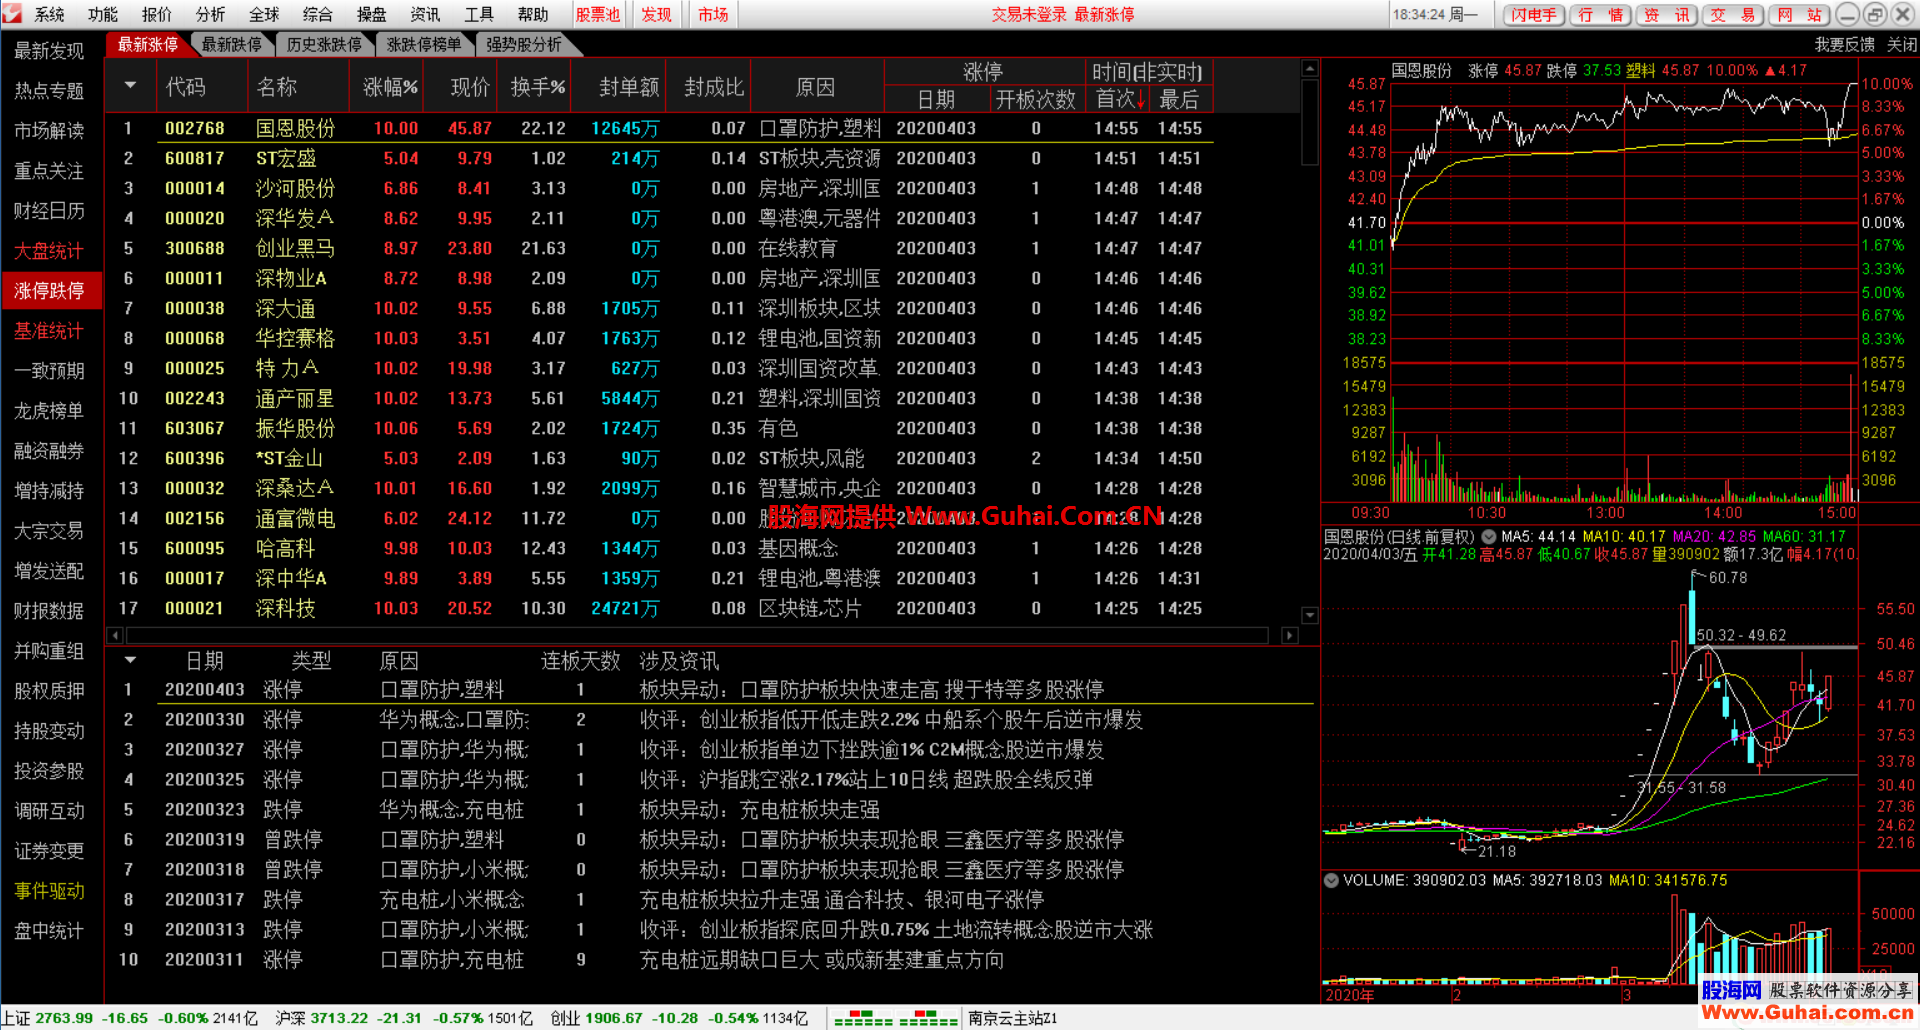Switch to the 强势股分析 tab
Viewport: 1920px width, 1030px height.
coord(524,44)
